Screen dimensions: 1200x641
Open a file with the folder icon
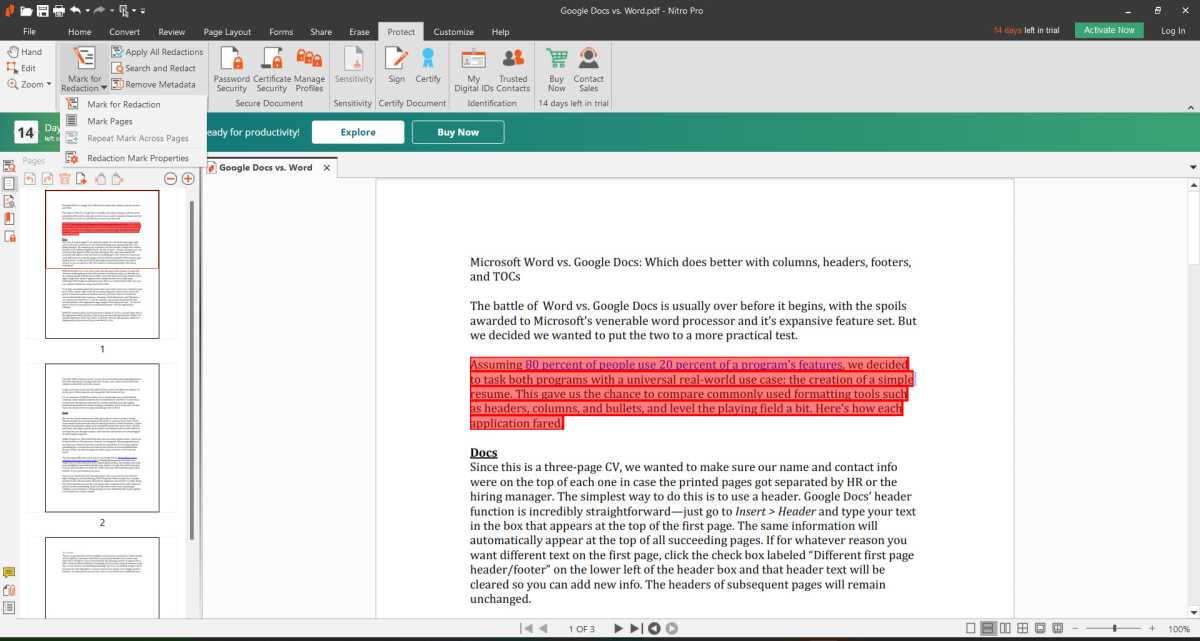(24, 10)
